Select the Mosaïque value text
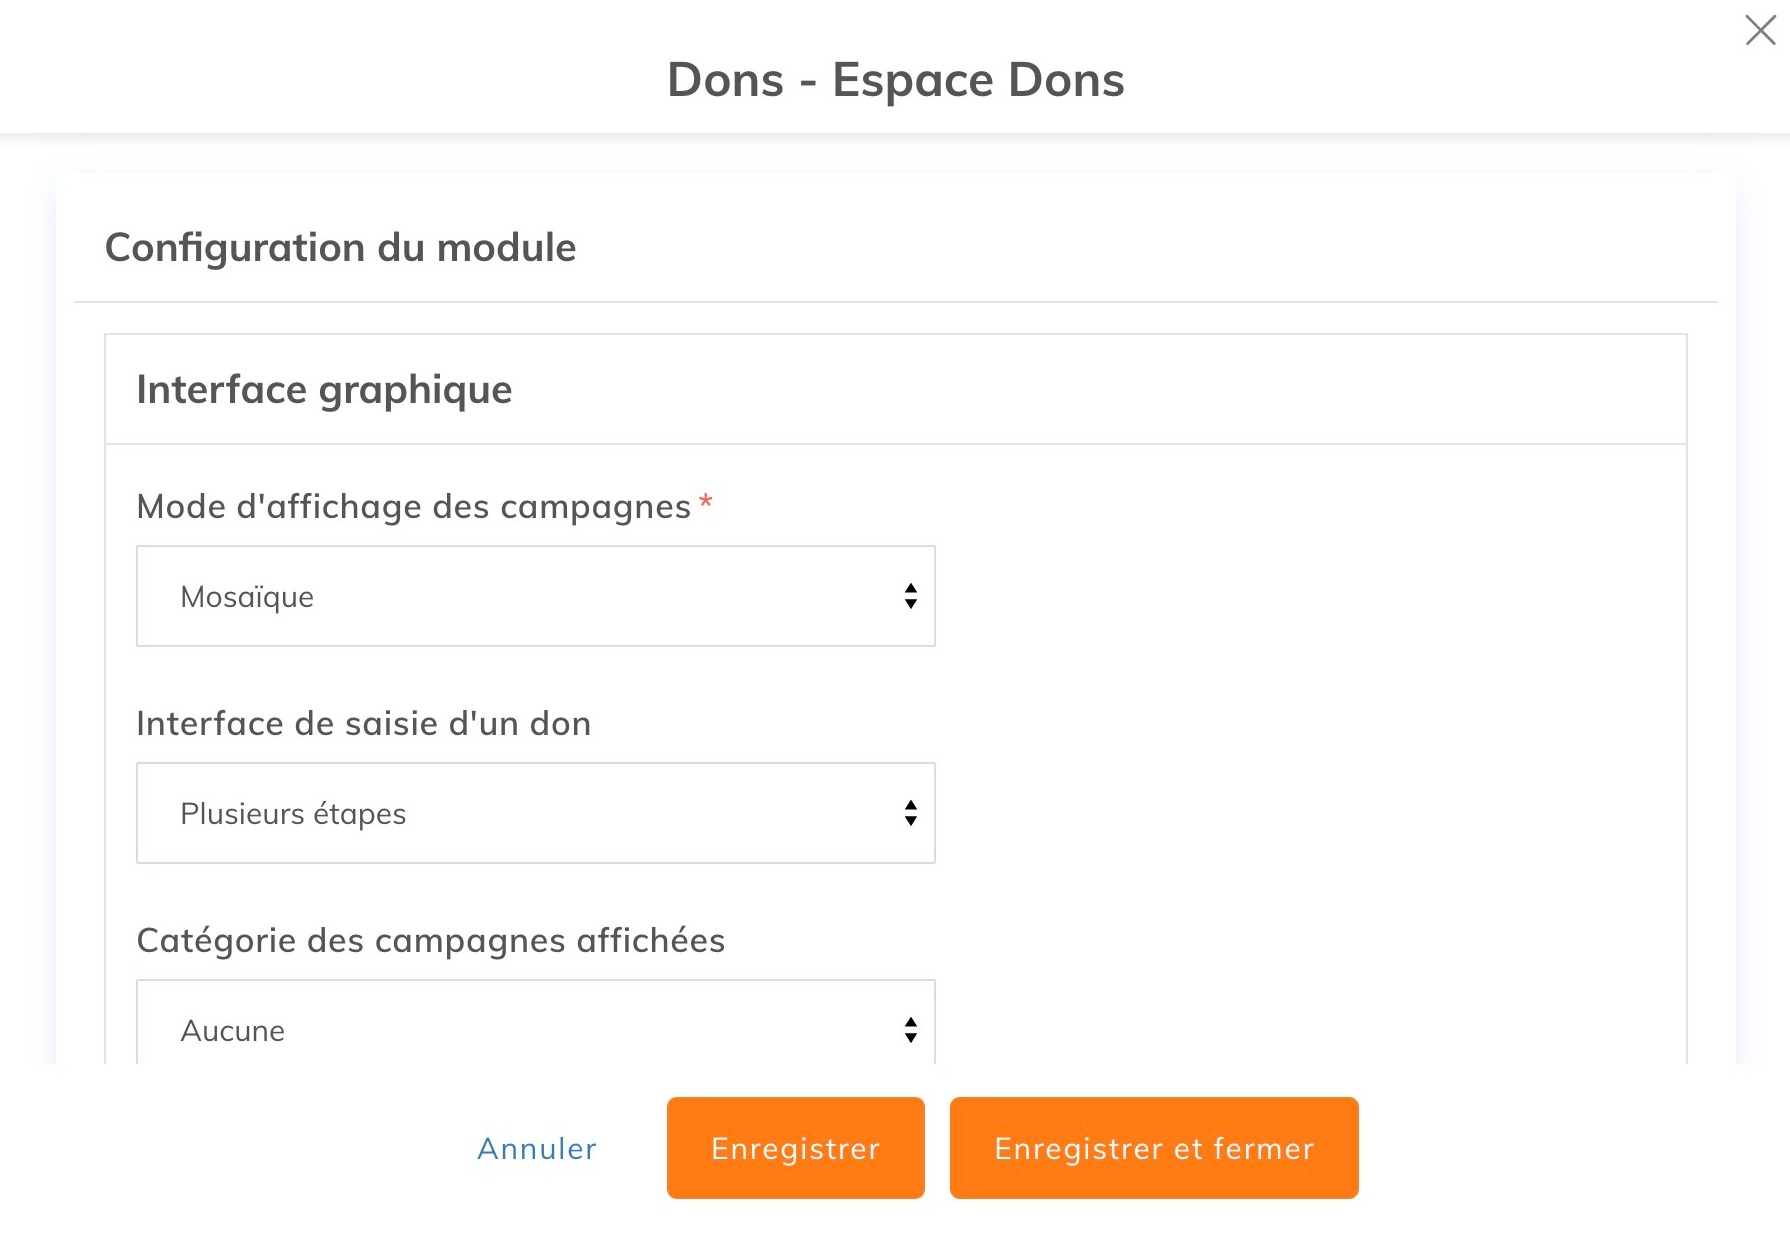 [x=247, y=597]
